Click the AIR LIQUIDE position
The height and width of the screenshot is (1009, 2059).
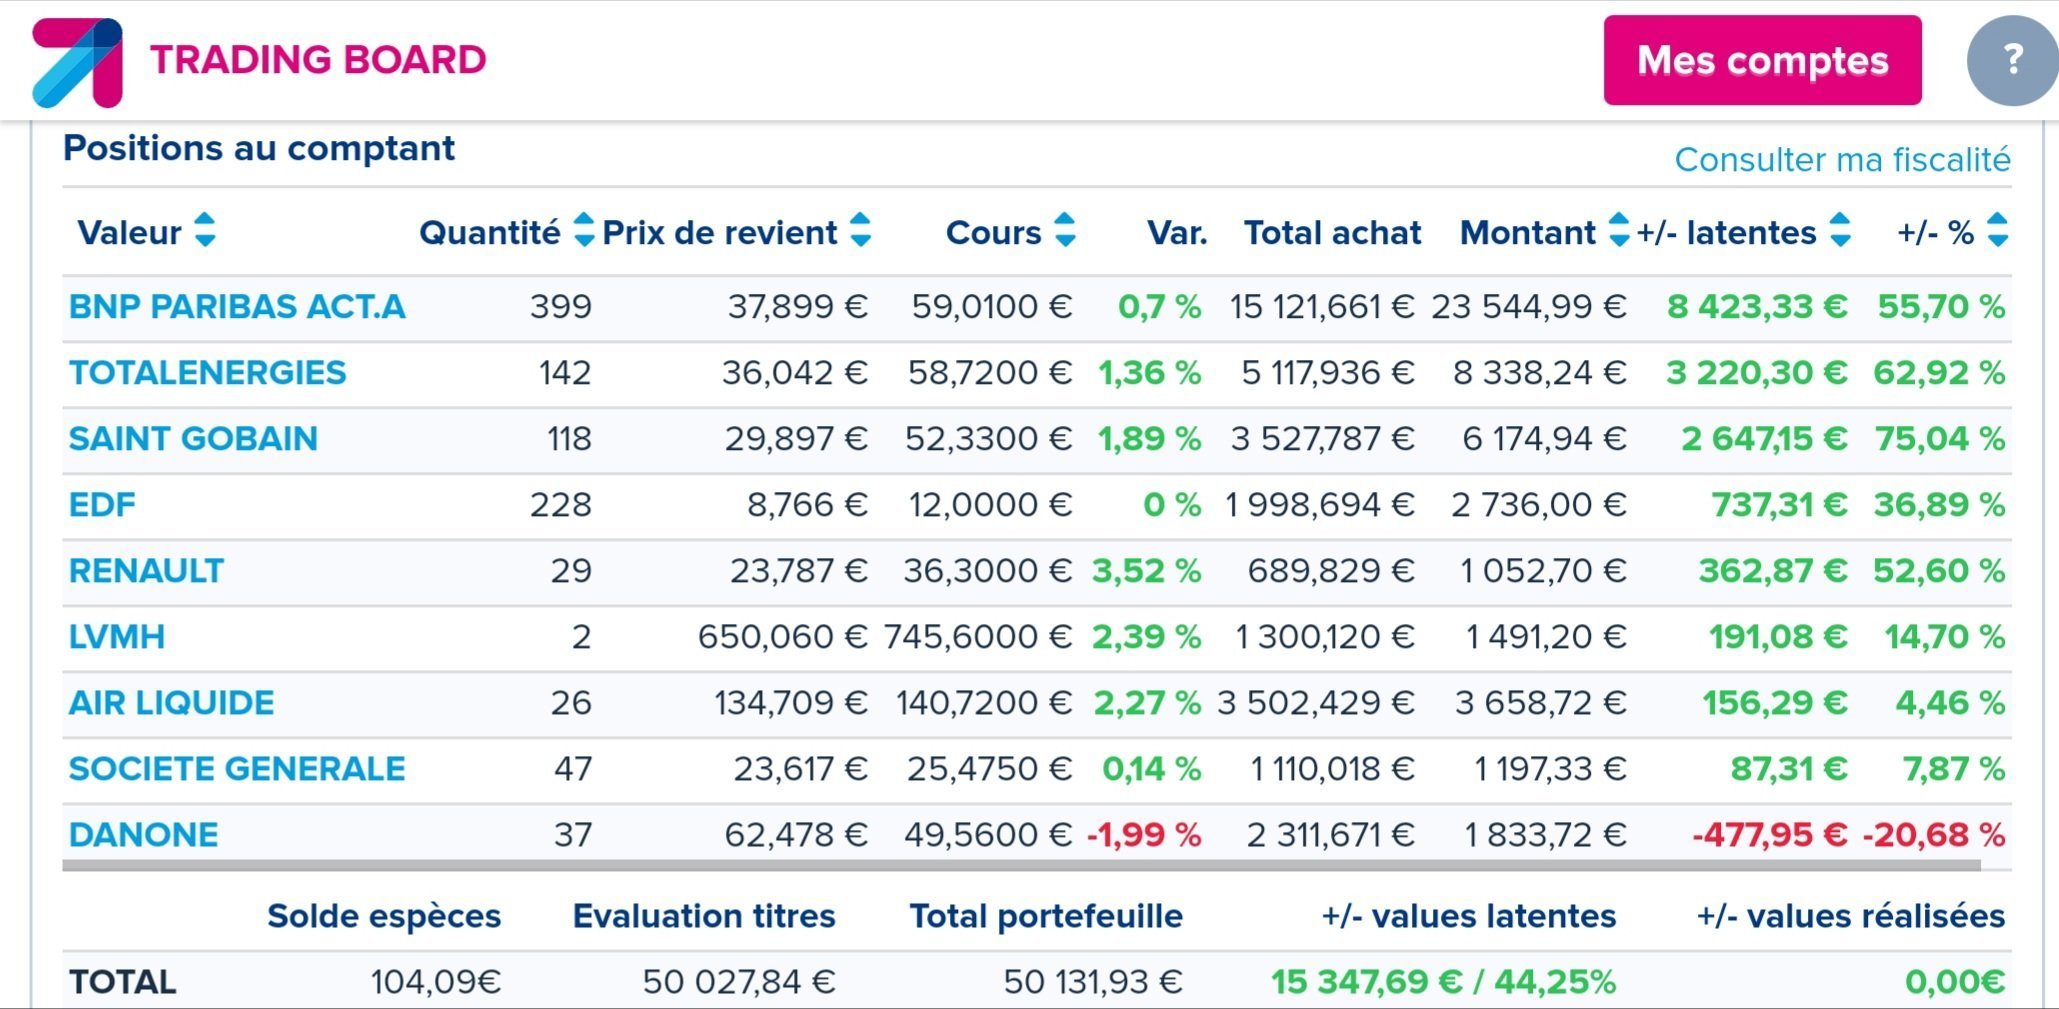171,703
